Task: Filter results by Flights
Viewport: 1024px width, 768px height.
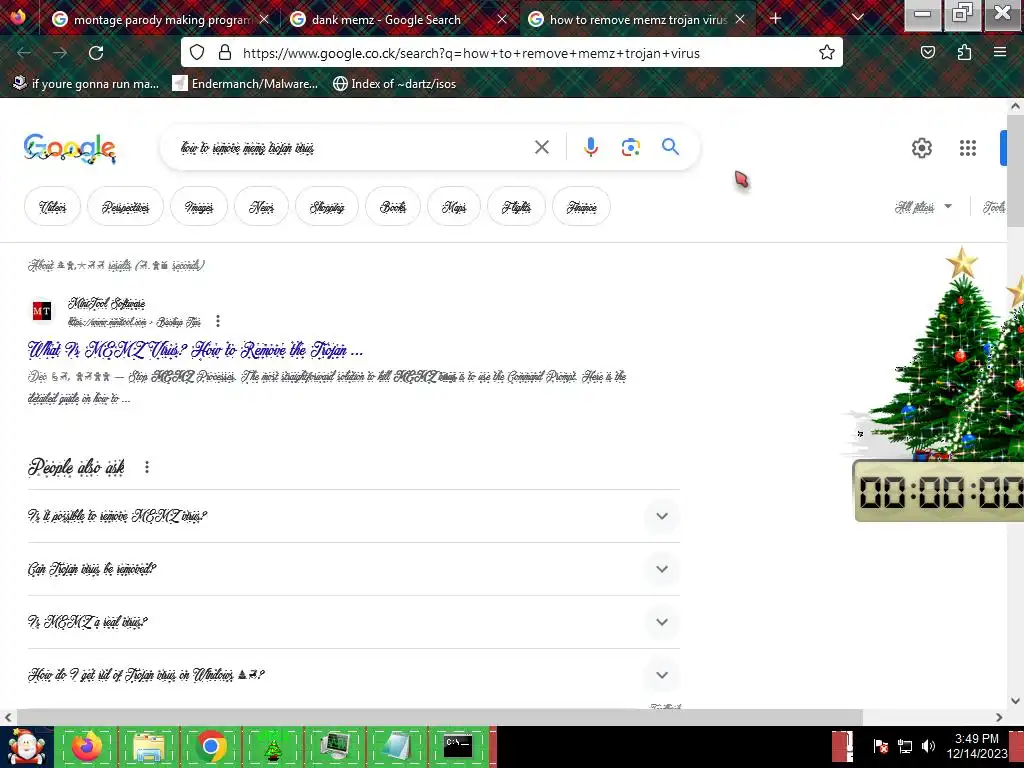Action: click(x=516, y=207)
